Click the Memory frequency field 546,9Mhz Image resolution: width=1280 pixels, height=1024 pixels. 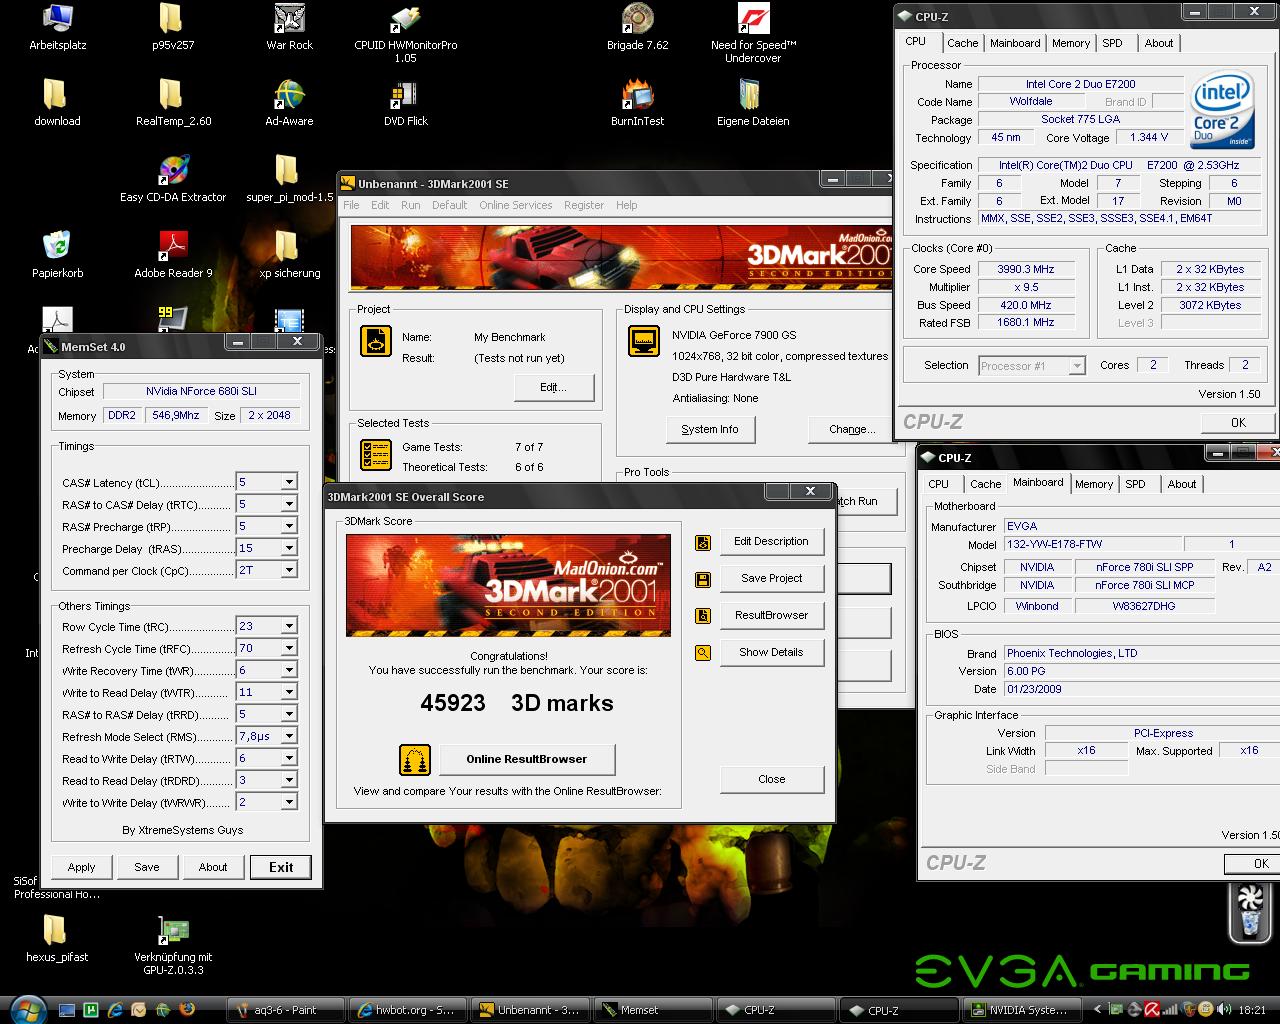(x=176, y=415)
